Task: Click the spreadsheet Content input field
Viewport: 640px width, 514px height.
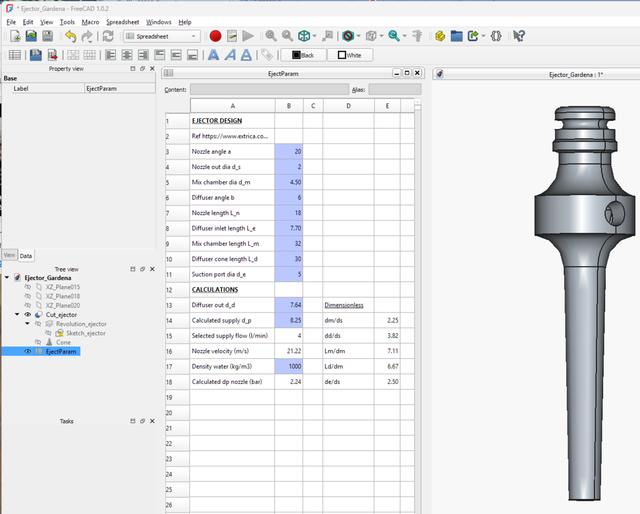Action: click(269, 89)
